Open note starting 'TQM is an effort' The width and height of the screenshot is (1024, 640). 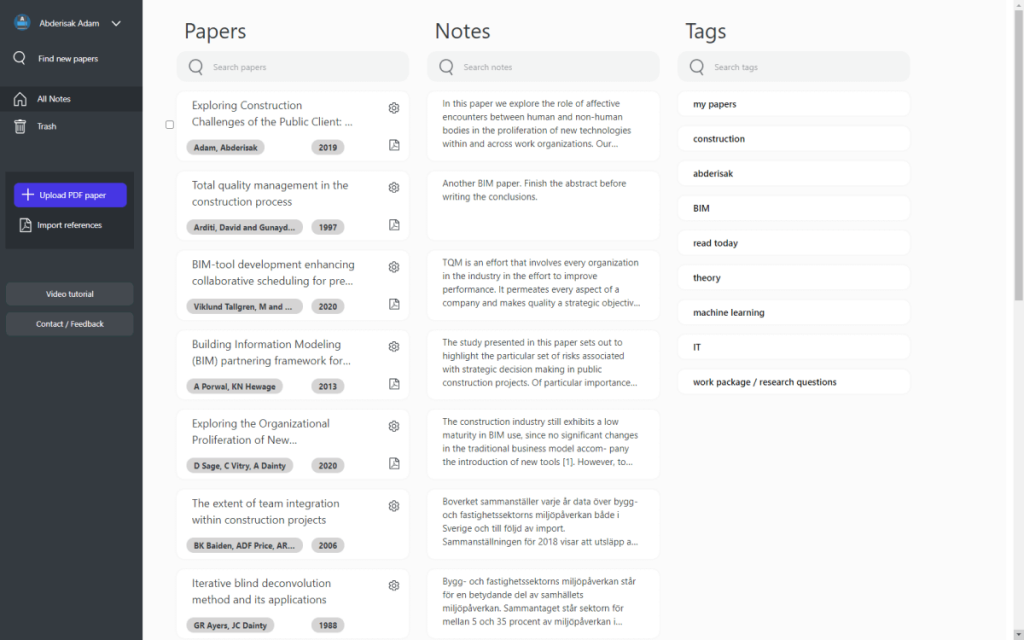(543, 285)
